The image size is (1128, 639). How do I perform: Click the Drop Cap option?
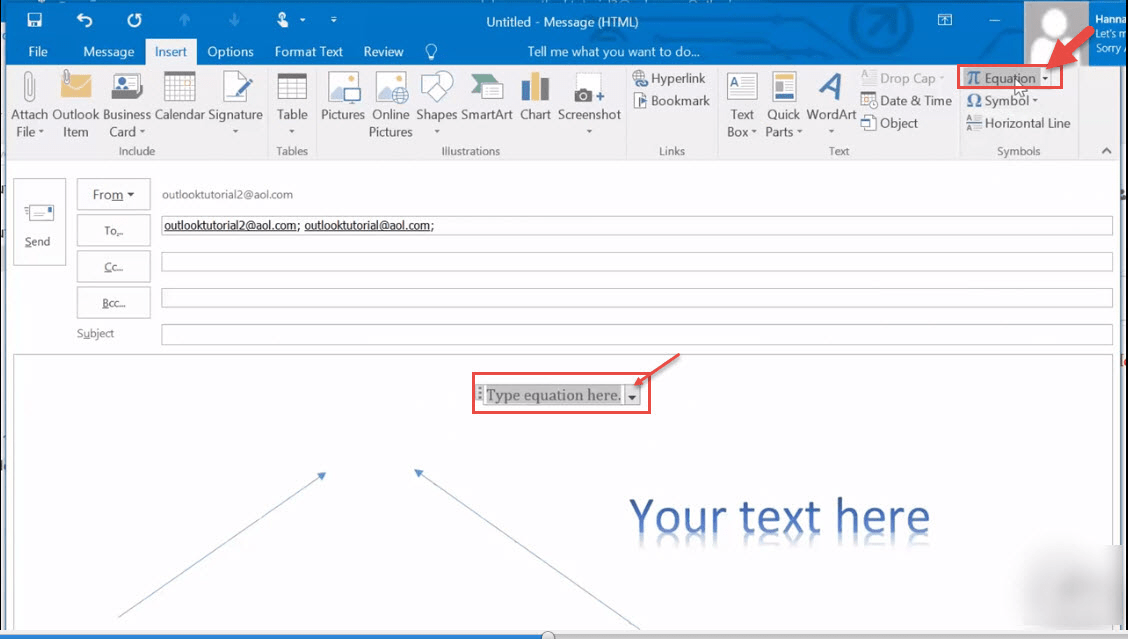pyautogui.click(x=903, y=78)
